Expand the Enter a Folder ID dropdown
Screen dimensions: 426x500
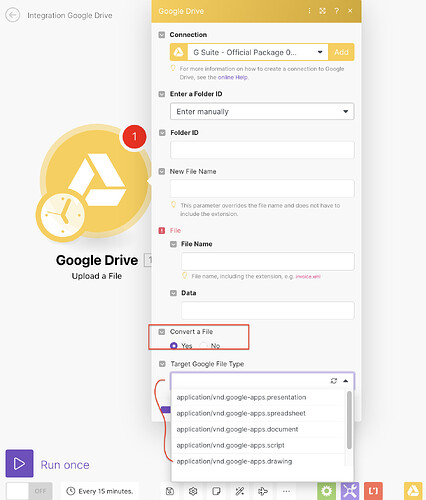coord(262,111)
